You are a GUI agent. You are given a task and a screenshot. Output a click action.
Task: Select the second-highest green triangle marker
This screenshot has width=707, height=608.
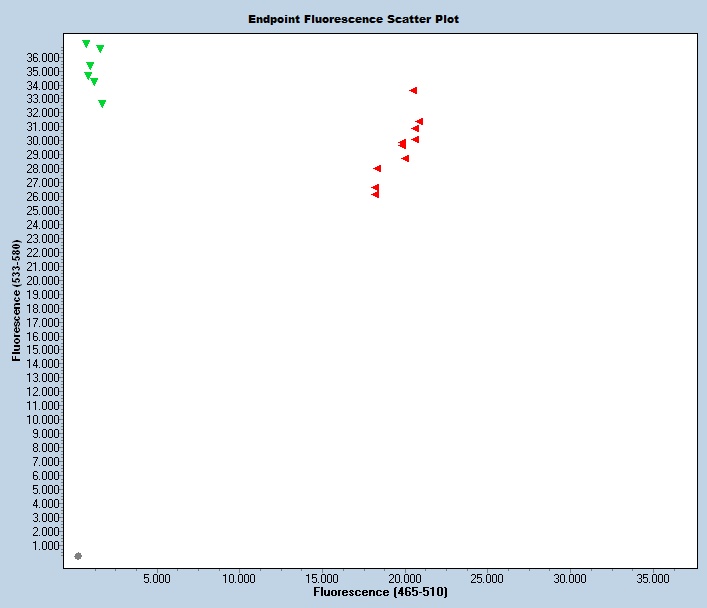[100, 49]
